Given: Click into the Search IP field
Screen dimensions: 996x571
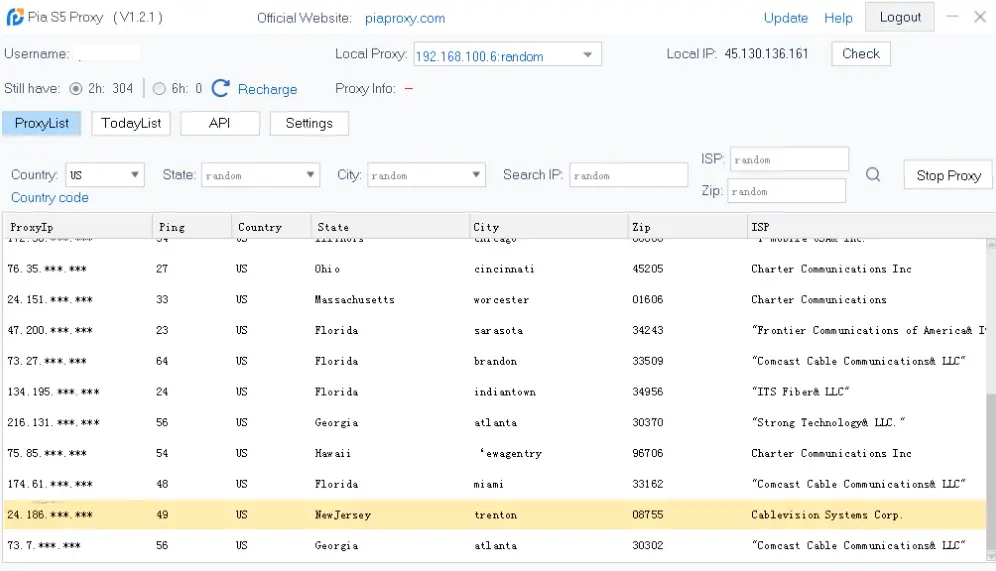Looking at the screenshot, I should pyautogui.click(x=628, y=175).
